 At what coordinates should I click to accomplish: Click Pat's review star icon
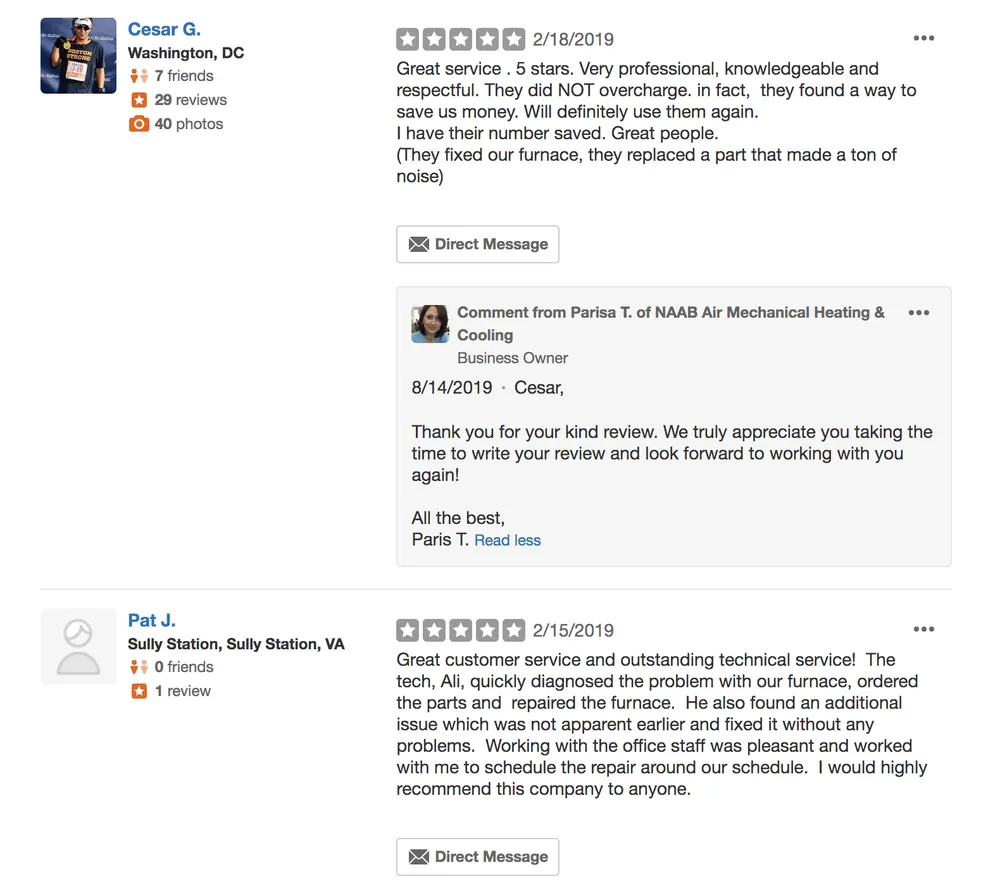pyautogui.click(x=139, y=691)
